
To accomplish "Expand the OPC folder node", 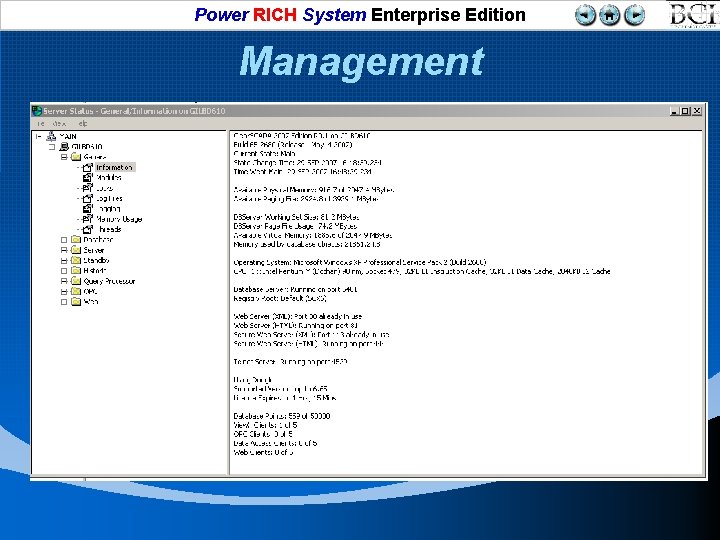I will point(64,292).
